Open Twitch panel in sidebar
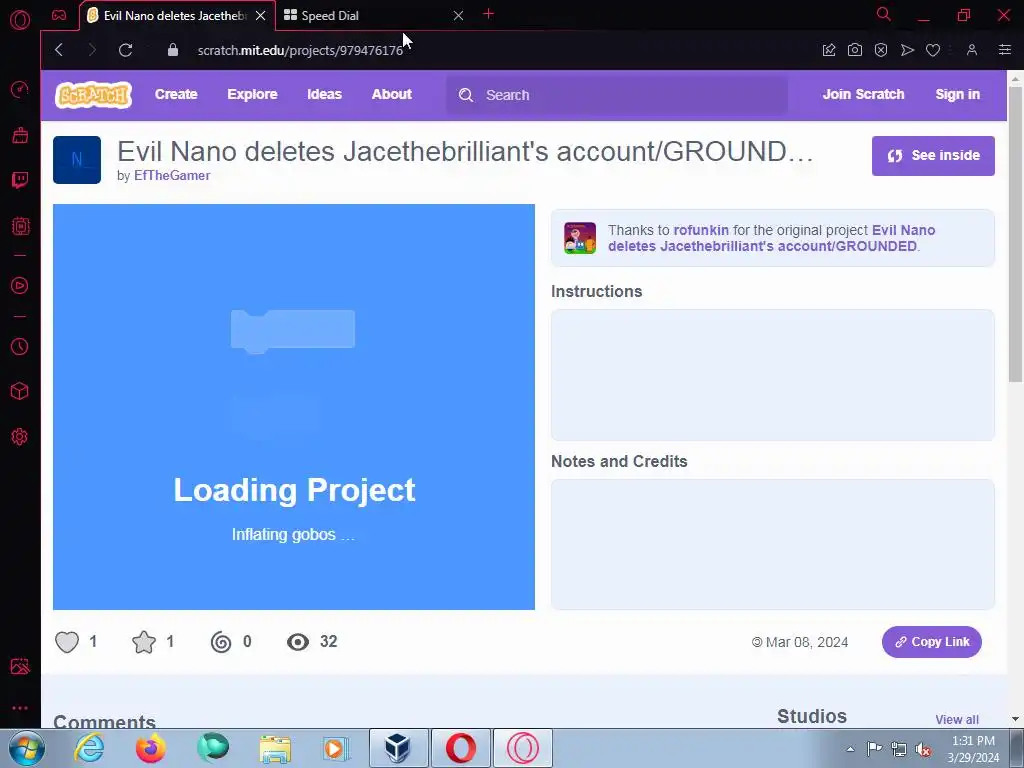This screenshot has height=768, width=1024. point(20,180)
